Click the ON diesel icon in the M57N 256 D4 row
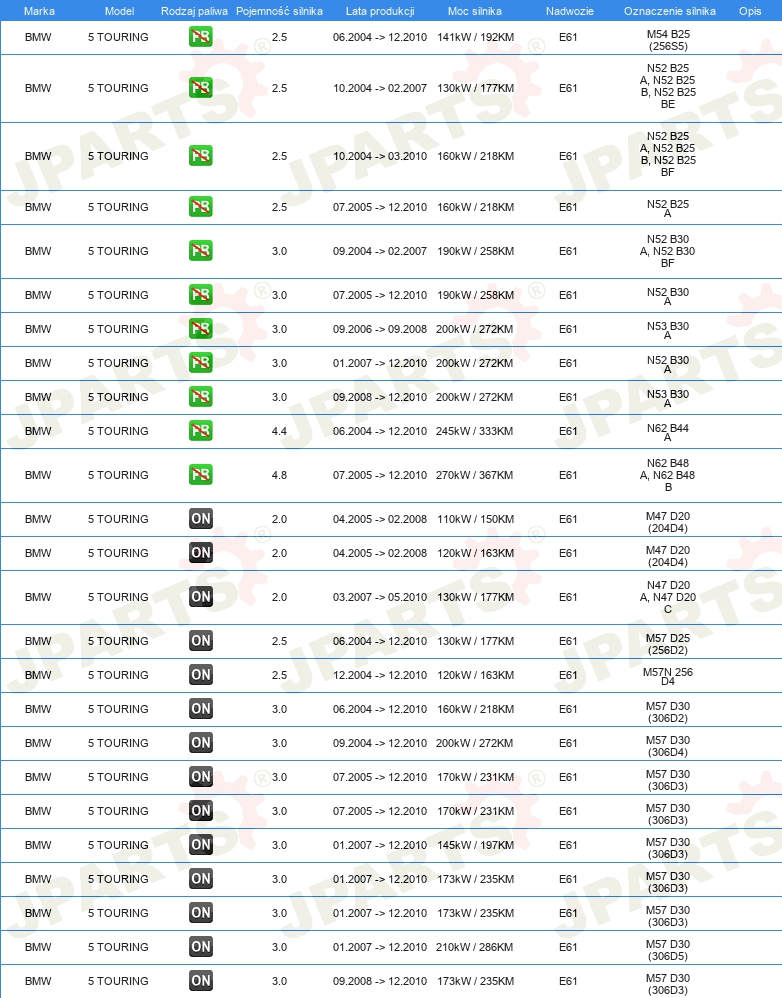 [200, 675]
